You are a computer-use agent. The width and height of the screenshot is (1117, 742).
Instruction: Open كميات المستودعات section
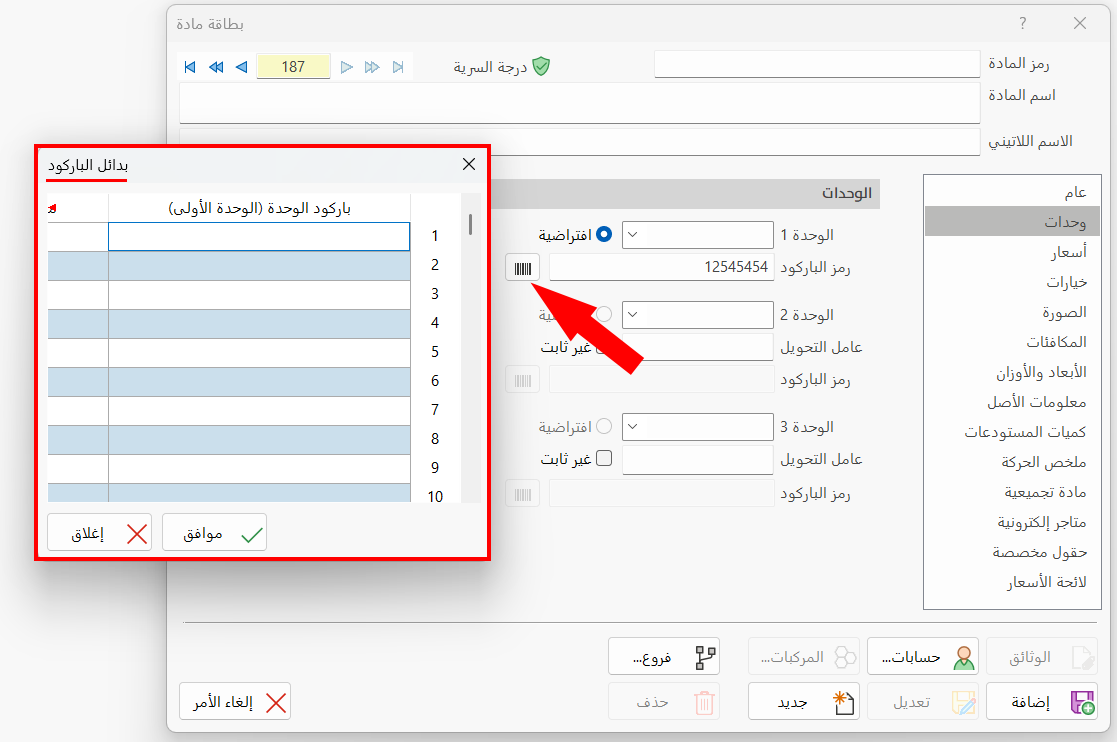point(1012,432)
